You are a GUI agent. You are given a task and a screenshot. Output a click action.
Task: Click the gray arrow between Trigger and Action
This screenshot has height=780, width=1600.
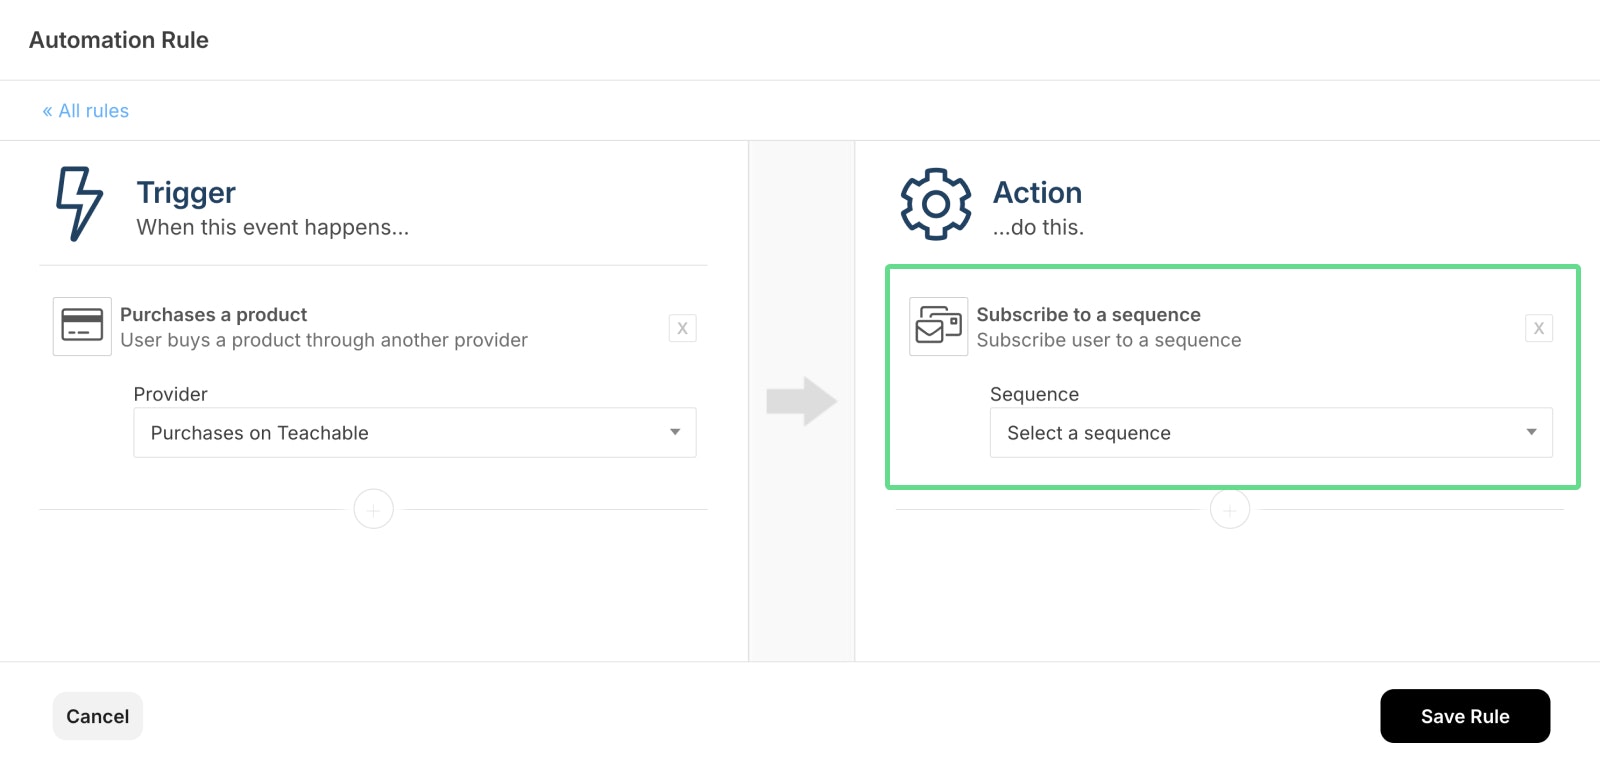(x=801, y=401)
